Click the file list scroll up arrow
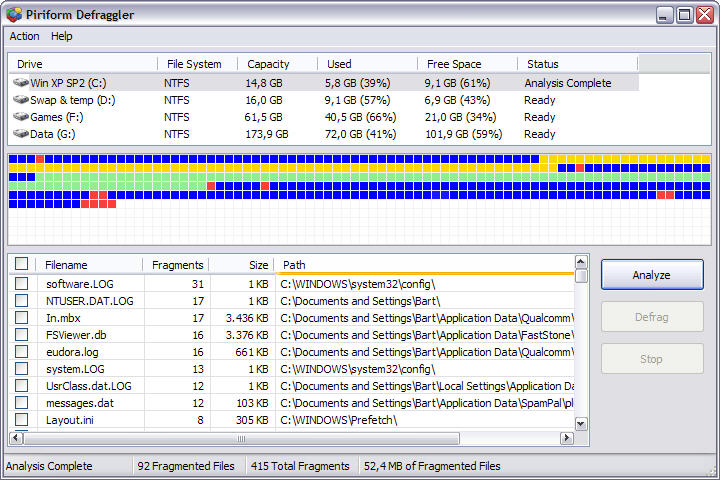Image resolution: width=720 pixels, height=480 pixels. pyautogui.click(x=581, y=262)
